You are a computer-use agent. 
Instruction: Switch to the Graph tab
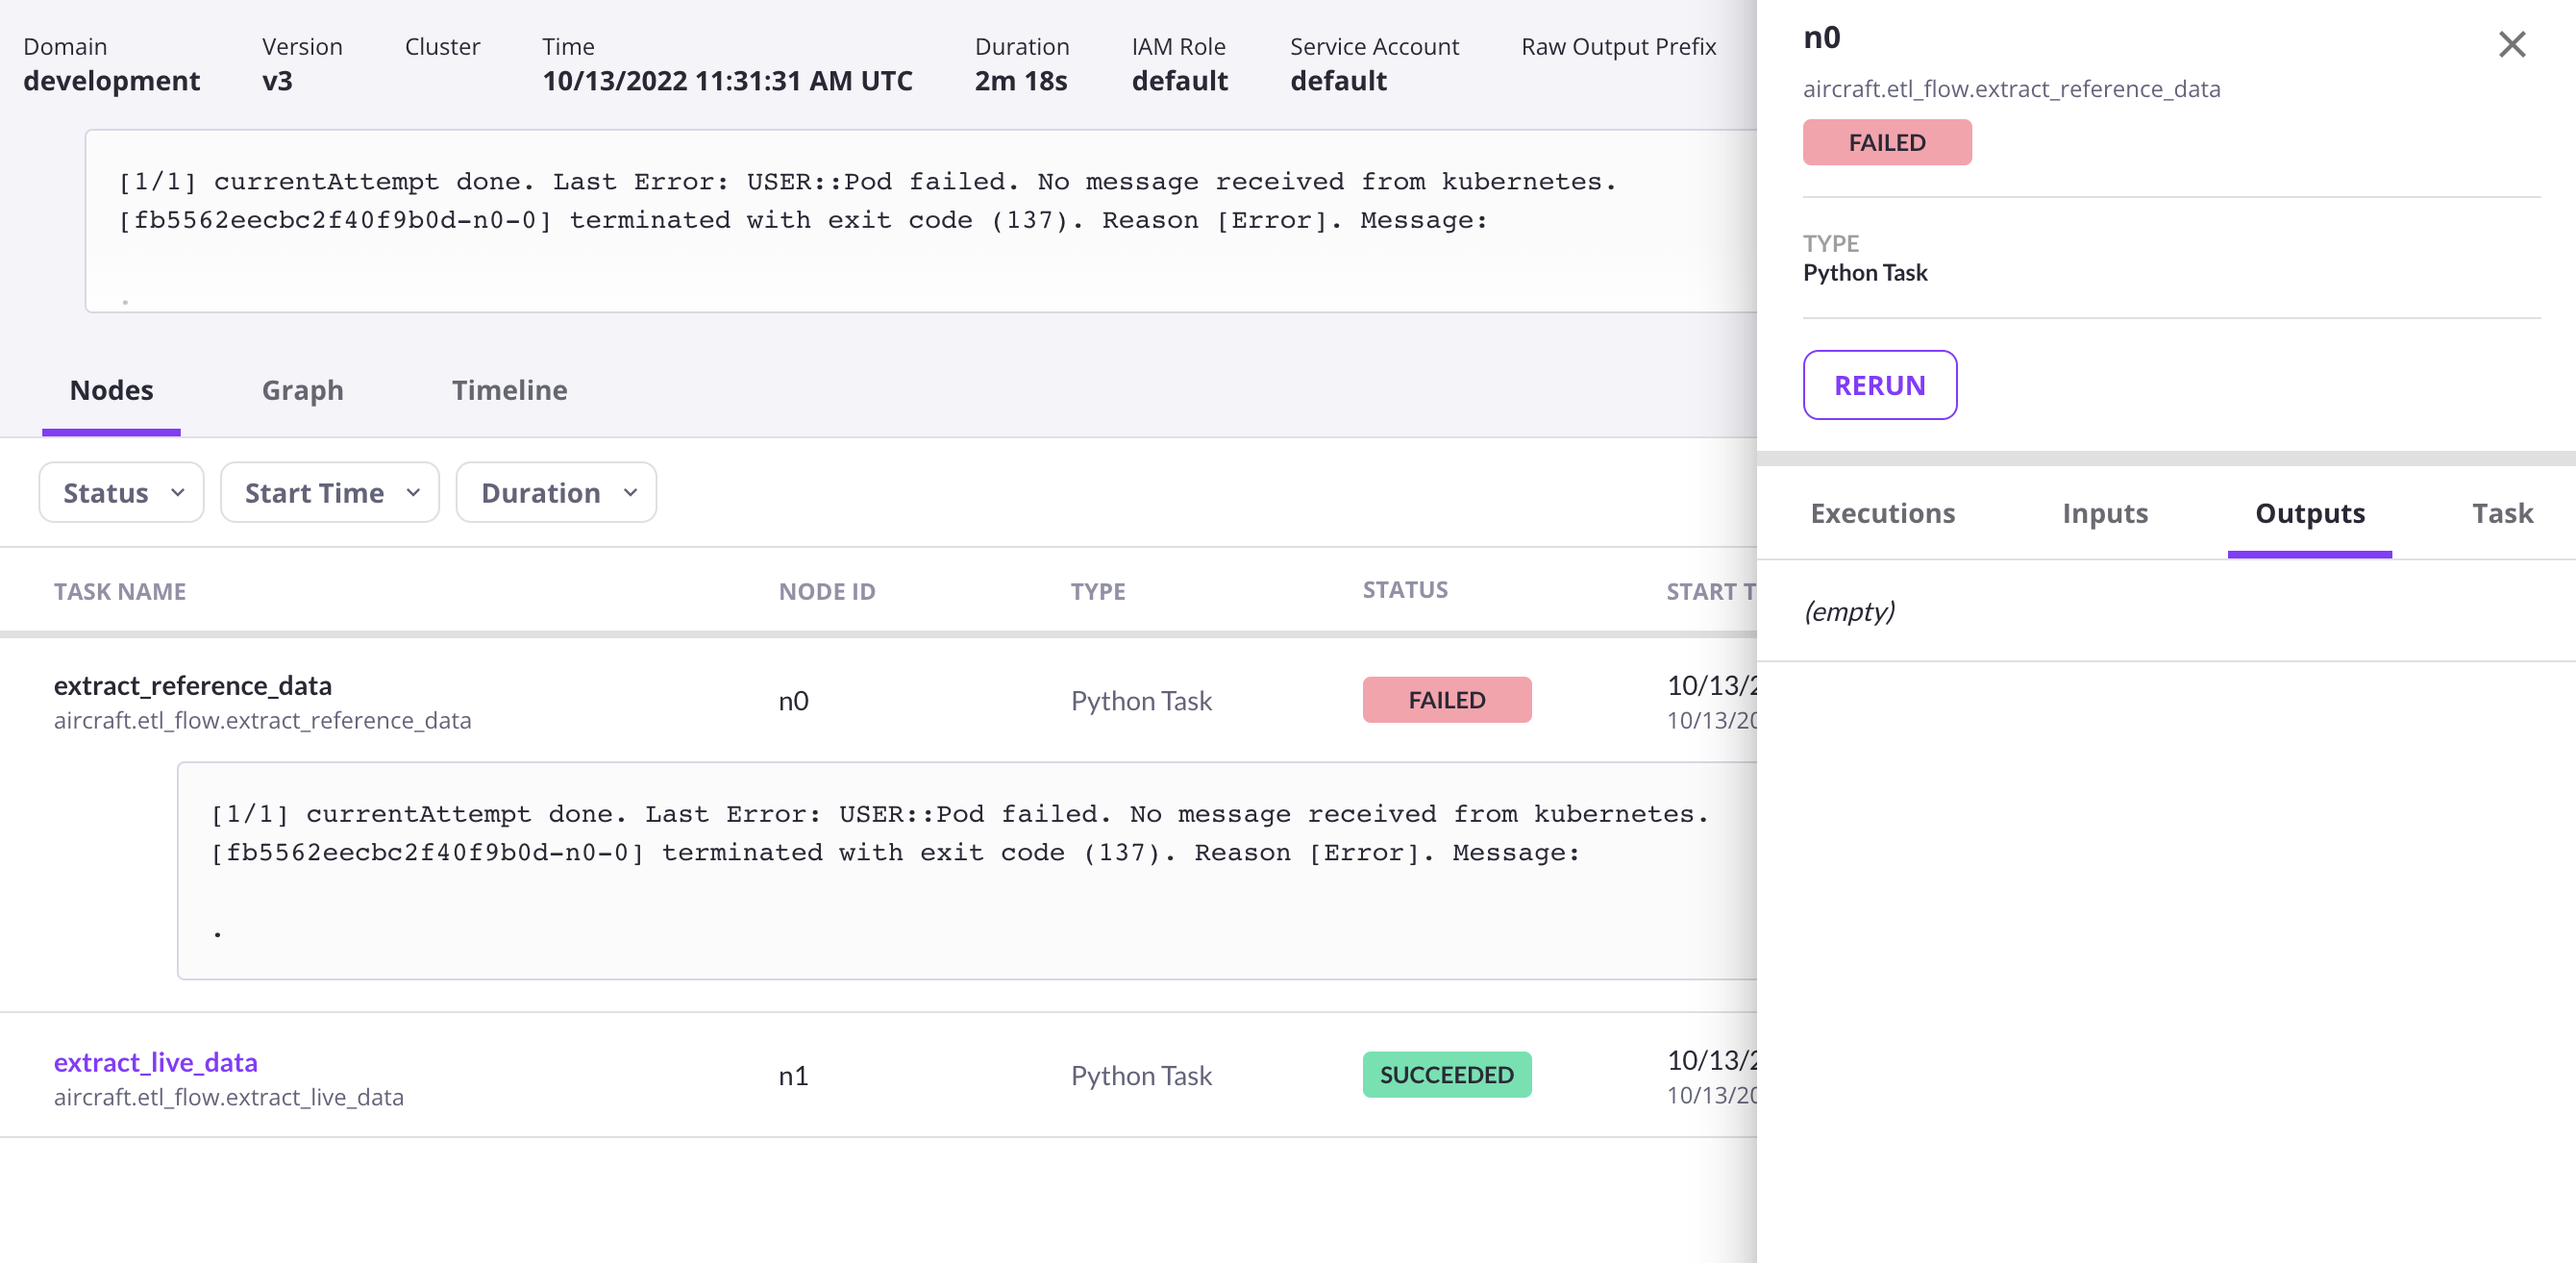tap(302, 390)
